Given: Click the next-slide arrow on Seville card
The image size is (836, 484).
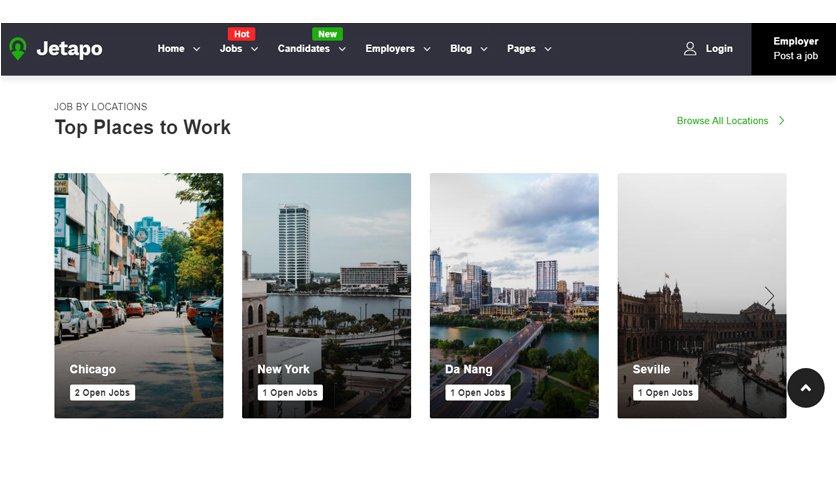Looking at the screenshot, I should click(x=769, y=296).
